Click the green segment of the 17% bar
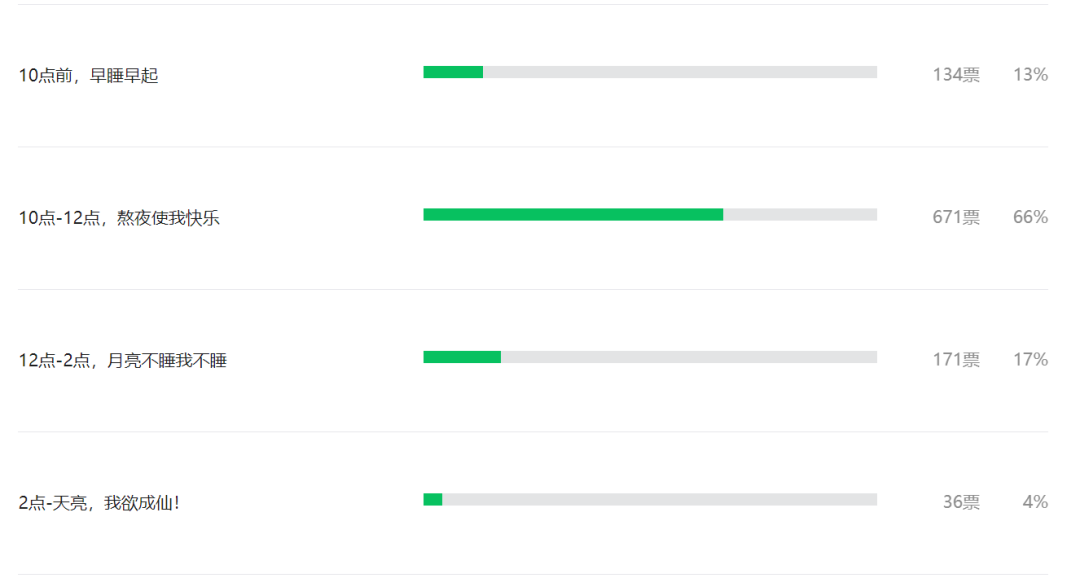 click(462, 357)
